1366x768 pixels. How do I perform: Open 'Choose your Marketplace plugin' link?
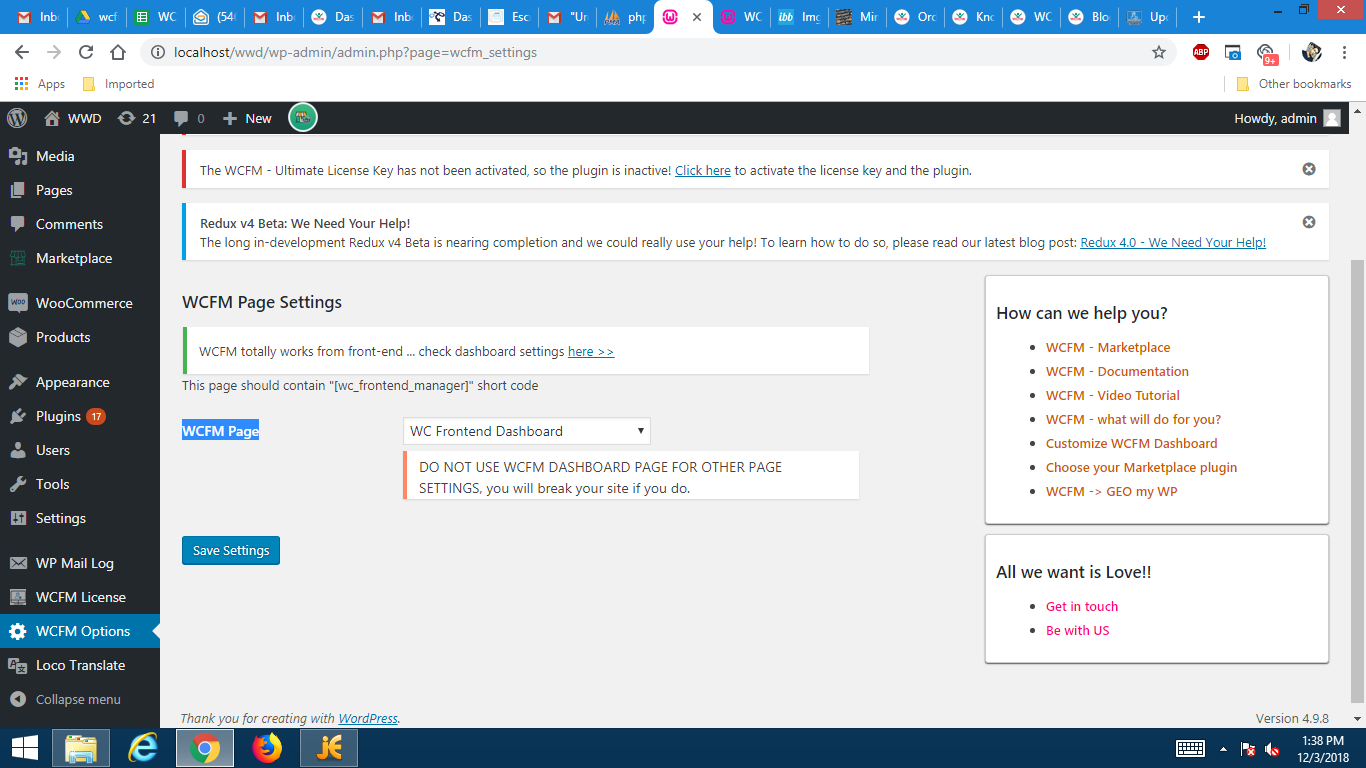click(x=1142, y=467)
